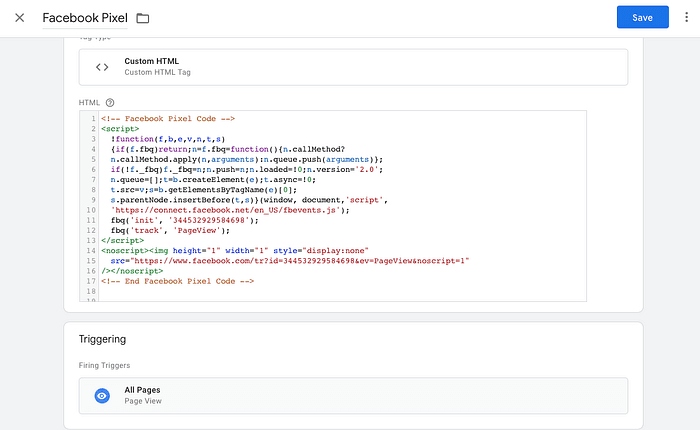Click the 'Custom HTML Tag' subtitle text
Viewport: 700px width, 430px height.
coord(157,72)
